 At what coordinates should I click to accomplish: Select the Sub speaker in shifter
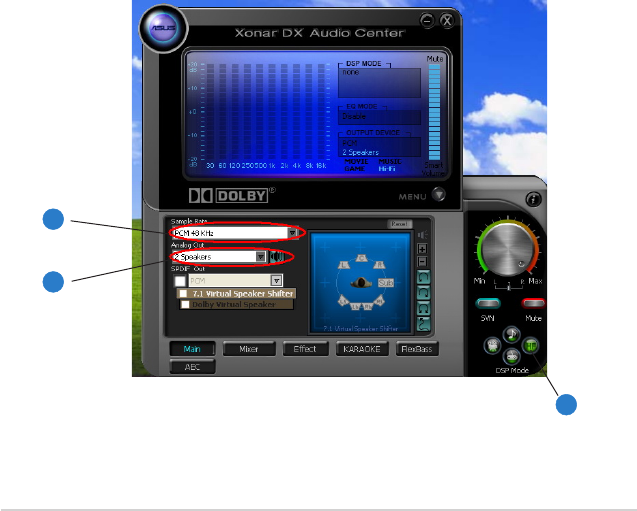click(x=385, y=283)
